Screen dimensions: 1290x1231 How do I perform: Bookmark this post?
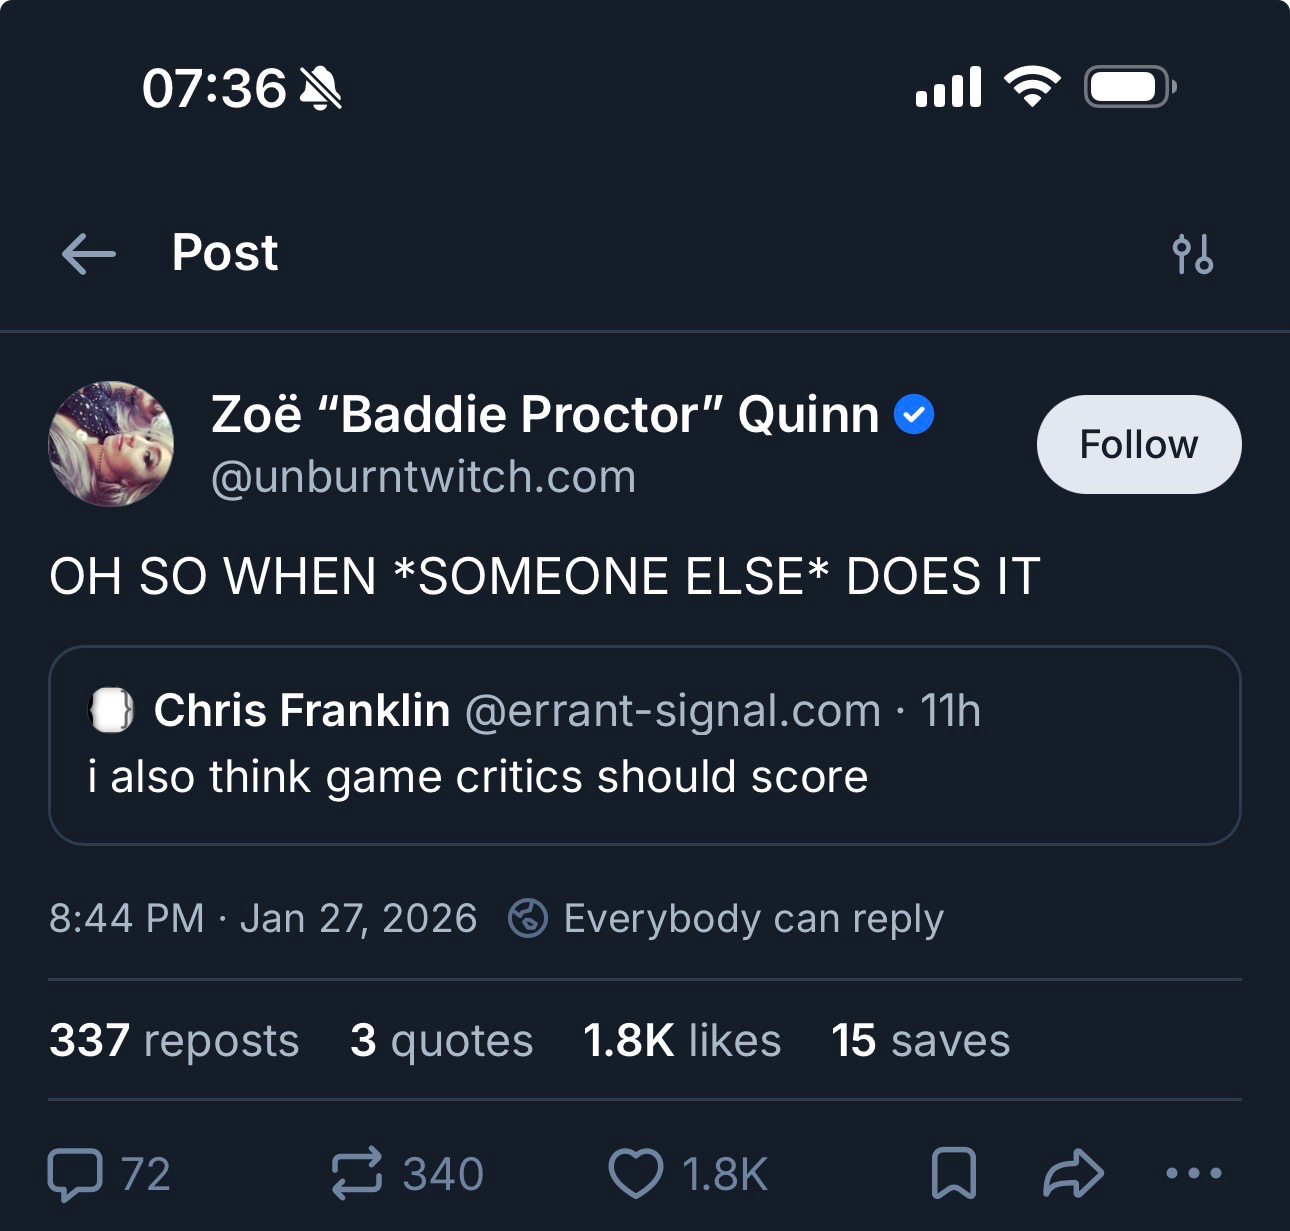(953, 1173)
